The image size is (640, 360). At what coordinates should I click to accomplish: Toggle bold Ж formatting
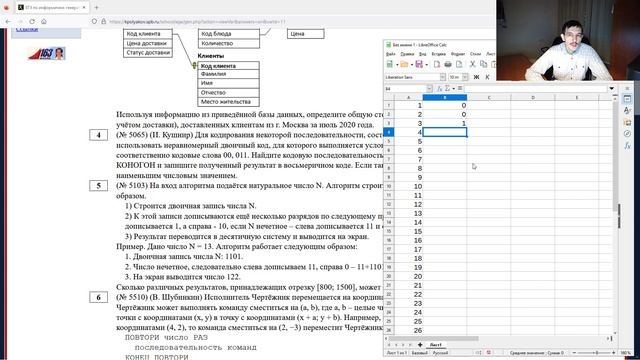(476, 77)
